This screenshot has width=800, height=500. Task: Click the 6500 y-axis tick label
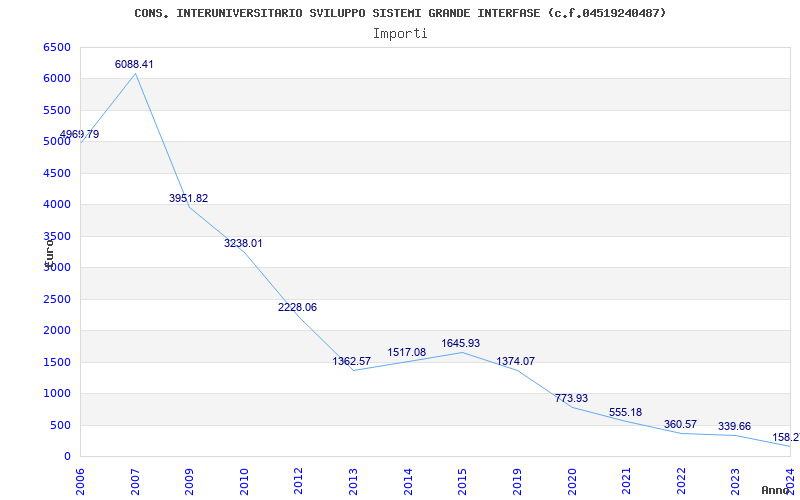[x=57, y=47]
